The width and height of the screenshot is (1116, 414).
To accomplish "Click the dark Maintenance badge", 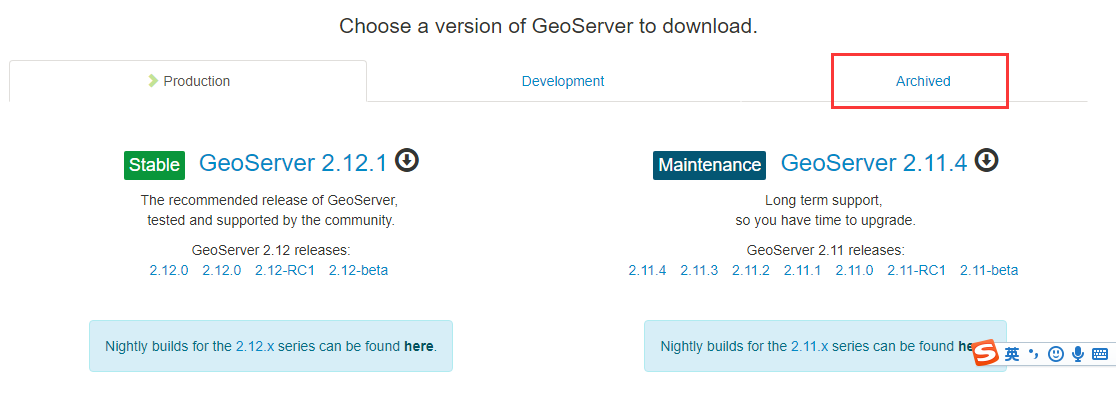I will [710, 165].
